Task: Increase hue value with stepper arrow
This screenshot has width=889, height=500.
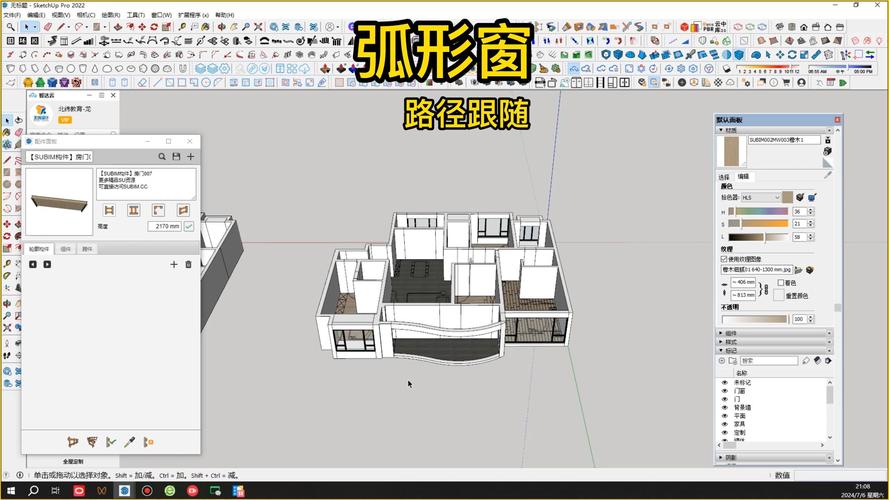Action: [810, 209]
